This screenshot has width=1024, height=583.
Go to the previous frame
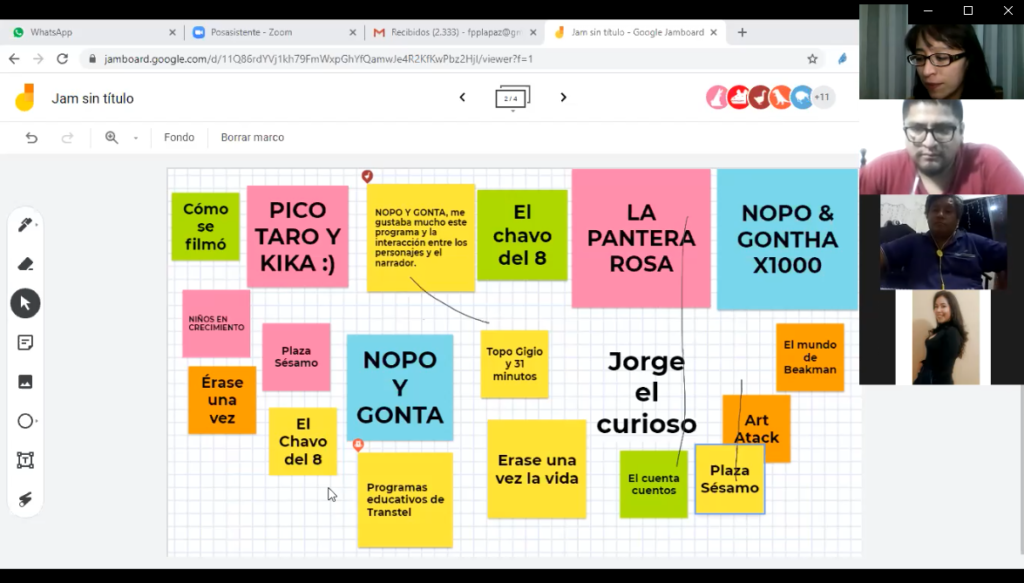(x=462, y=97)
